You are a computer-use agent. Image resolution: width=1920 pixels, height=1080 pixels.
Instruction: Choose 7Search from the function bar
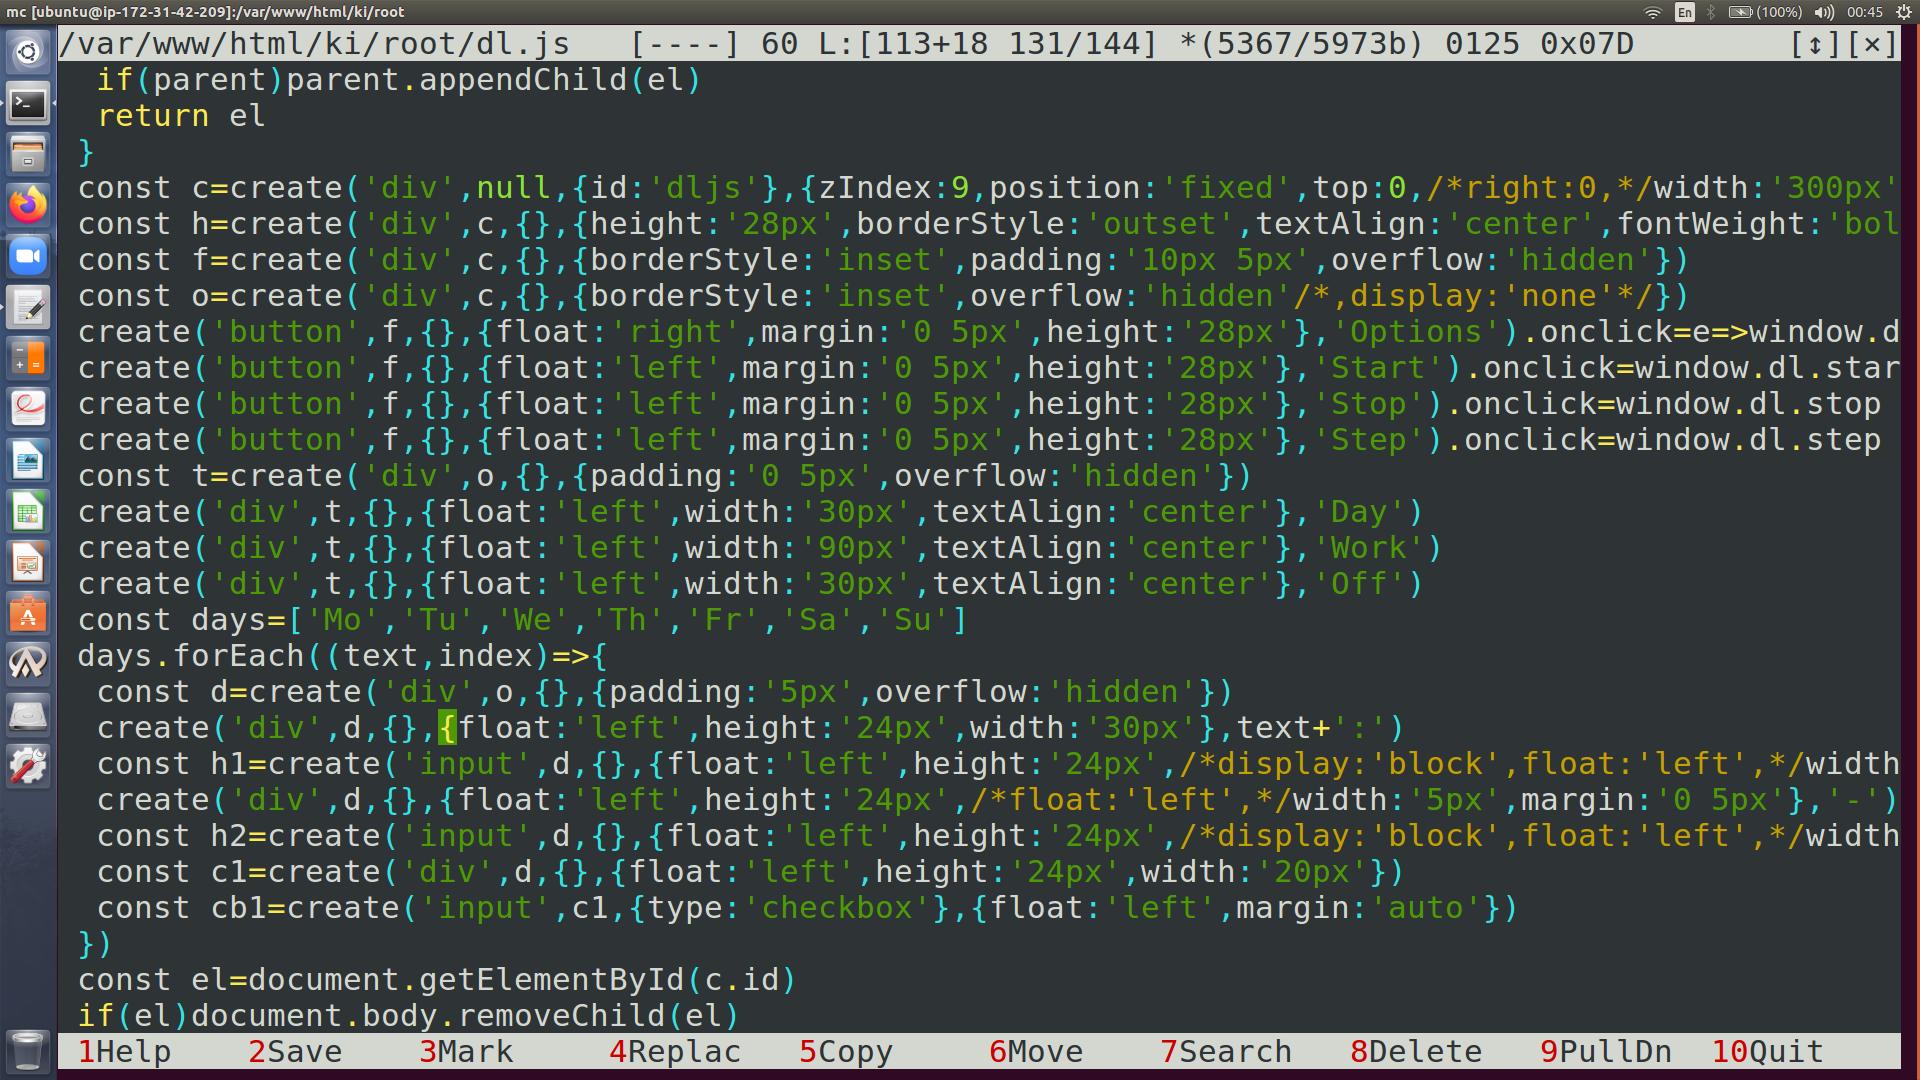point(1225,1052)
